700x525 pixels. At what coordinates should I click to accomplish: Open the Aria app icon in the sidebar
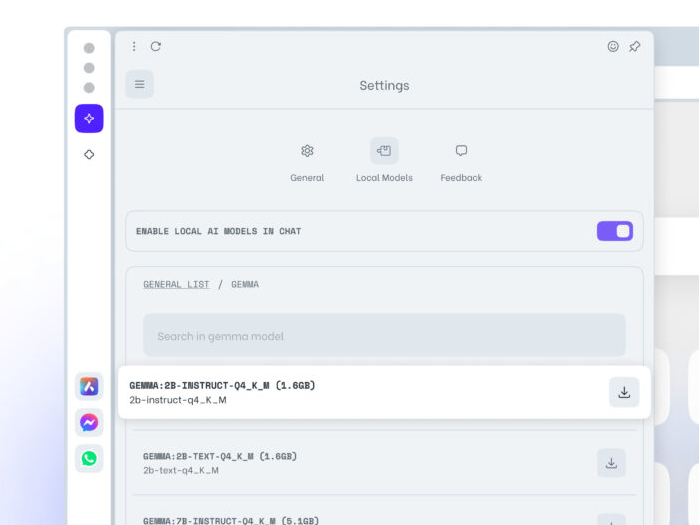point(89,386)
